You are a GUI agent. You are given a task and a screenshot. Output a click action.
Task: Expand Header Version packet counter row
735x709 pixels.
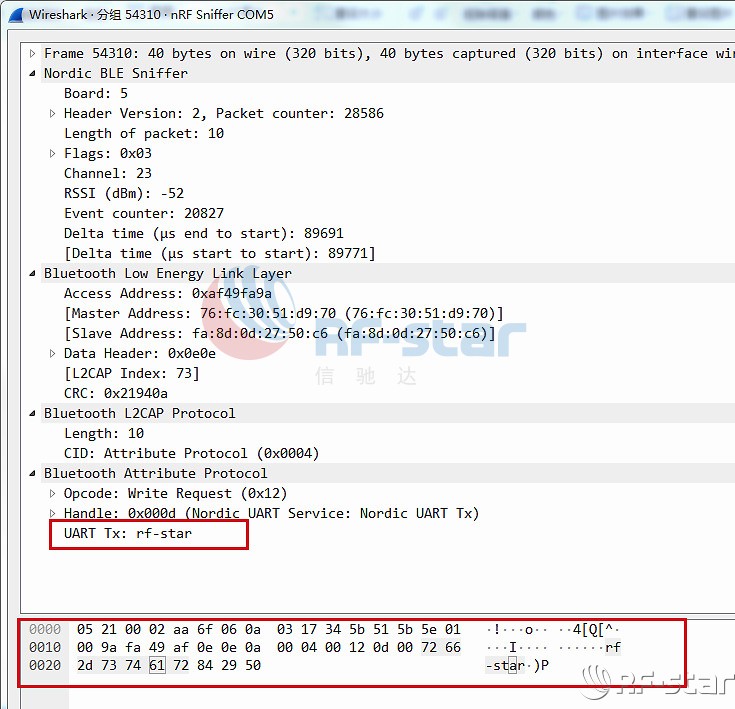[x=52, y=113]
